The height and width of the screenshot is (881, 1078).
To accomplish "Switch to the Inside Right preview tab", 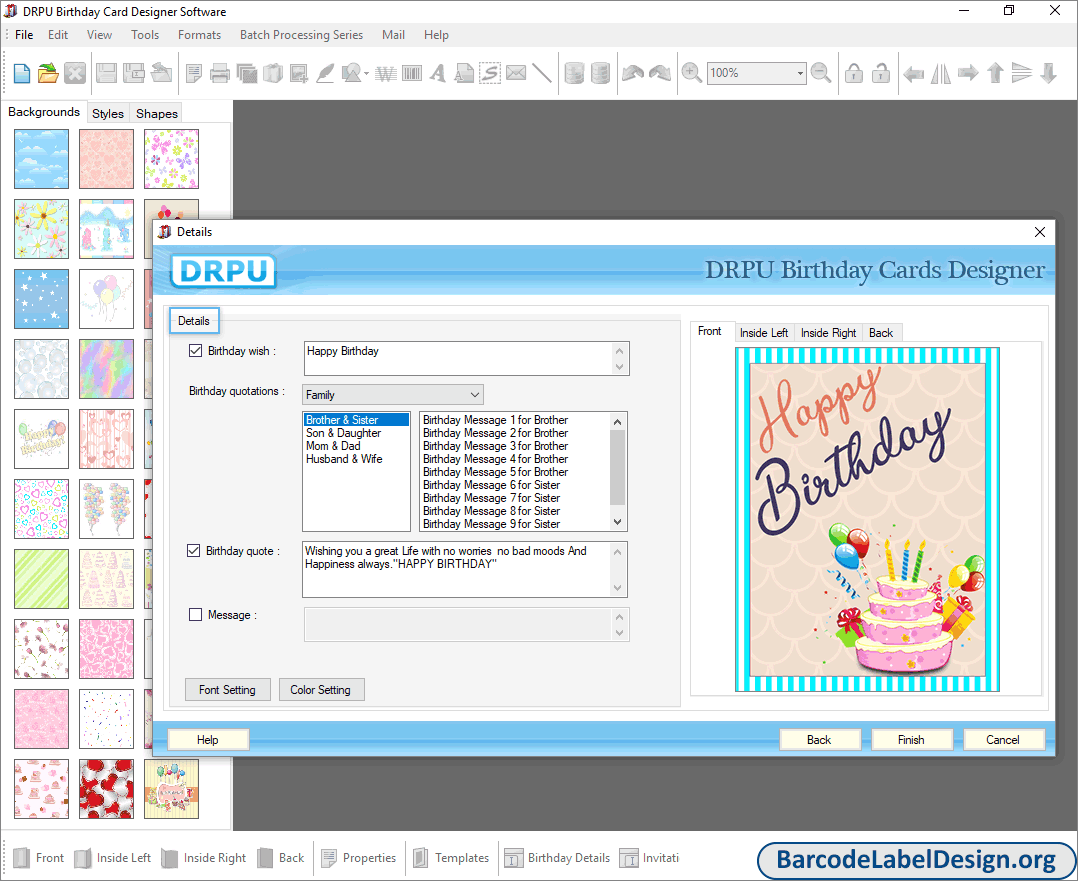I will [828, 333].
